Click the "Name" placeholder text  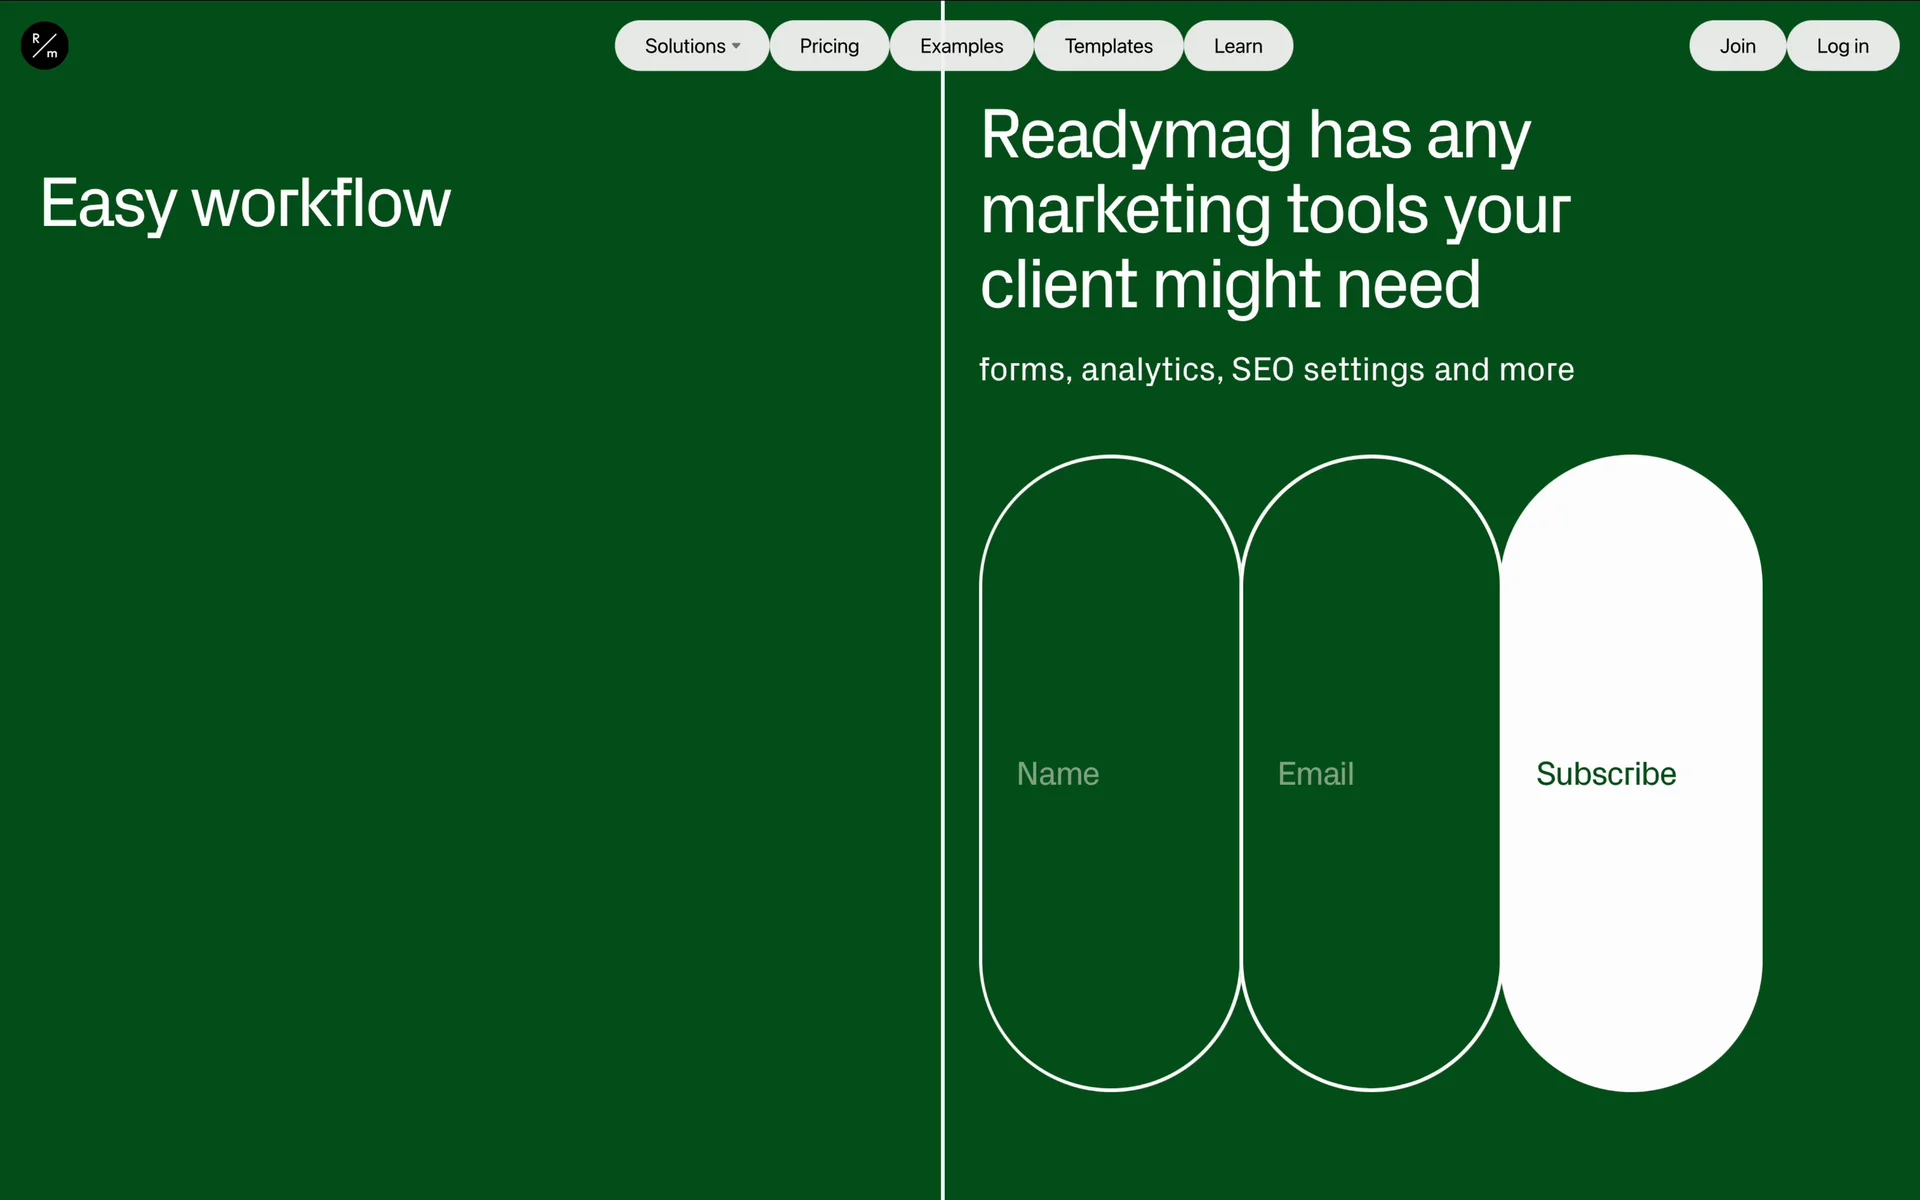1058,774
